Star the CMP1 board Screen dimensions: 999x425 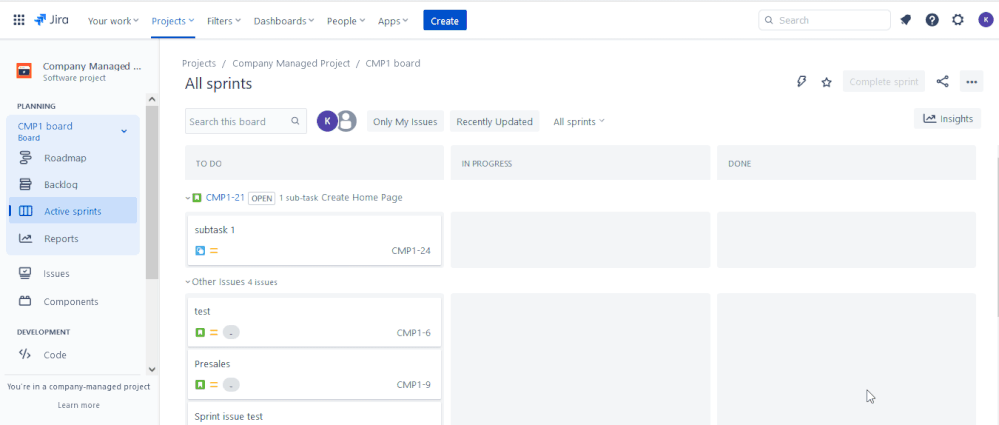pyautogui.click(x=826, y=82)
